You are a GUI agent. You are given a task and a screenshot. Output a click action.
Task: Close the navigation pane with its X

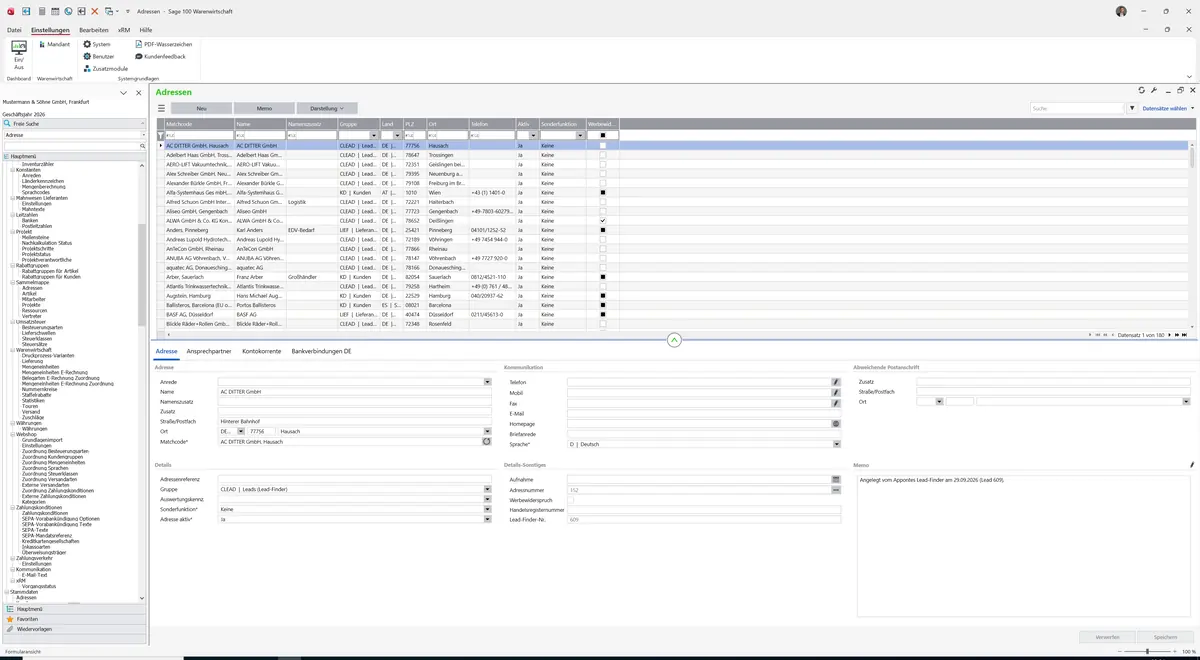(138, 93)
